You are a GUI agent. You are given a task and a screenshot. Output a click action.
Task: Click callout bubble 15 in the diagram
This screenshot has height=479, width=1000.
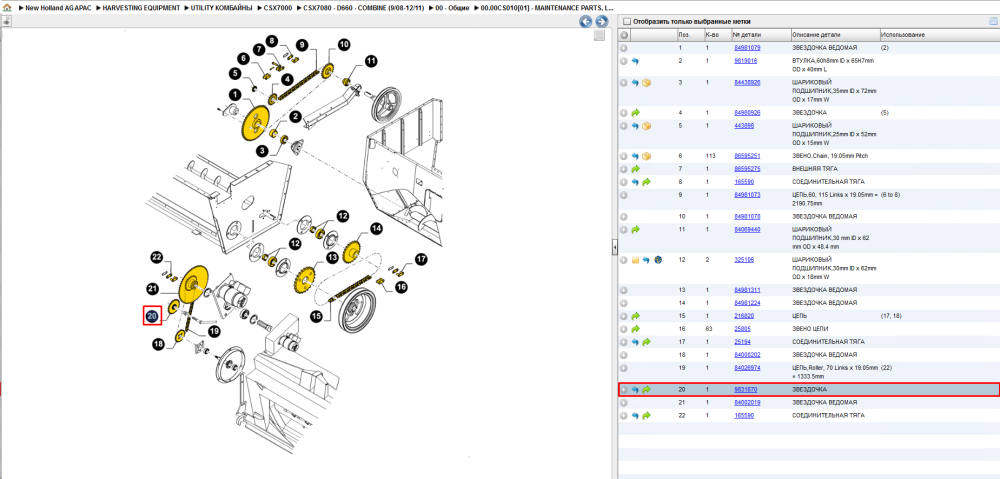(x=316, y=315)
